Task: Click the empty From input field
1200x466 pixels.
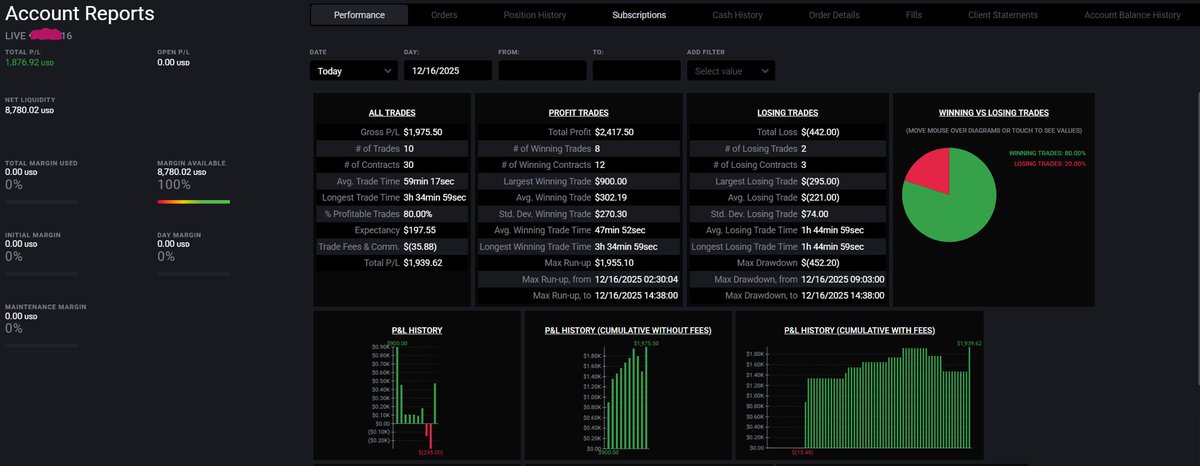Action: (x=542, y=71)
